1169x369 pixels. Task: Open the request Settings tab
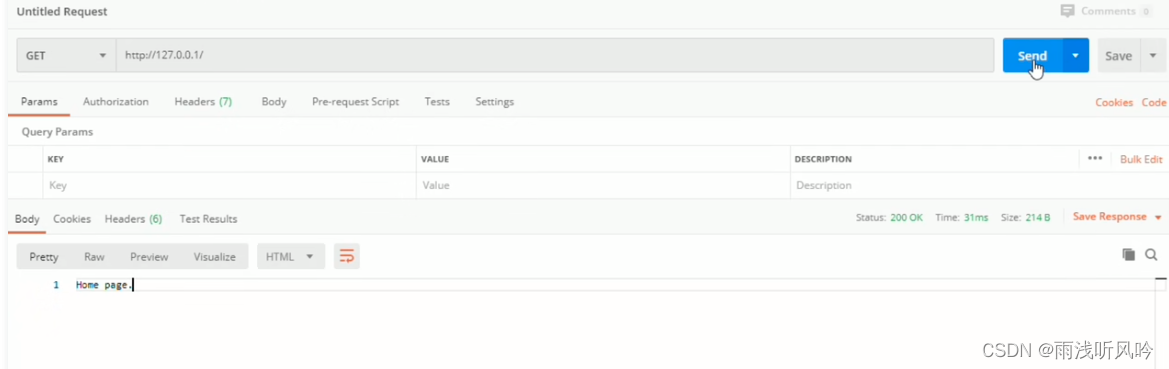tap(494, 101)
